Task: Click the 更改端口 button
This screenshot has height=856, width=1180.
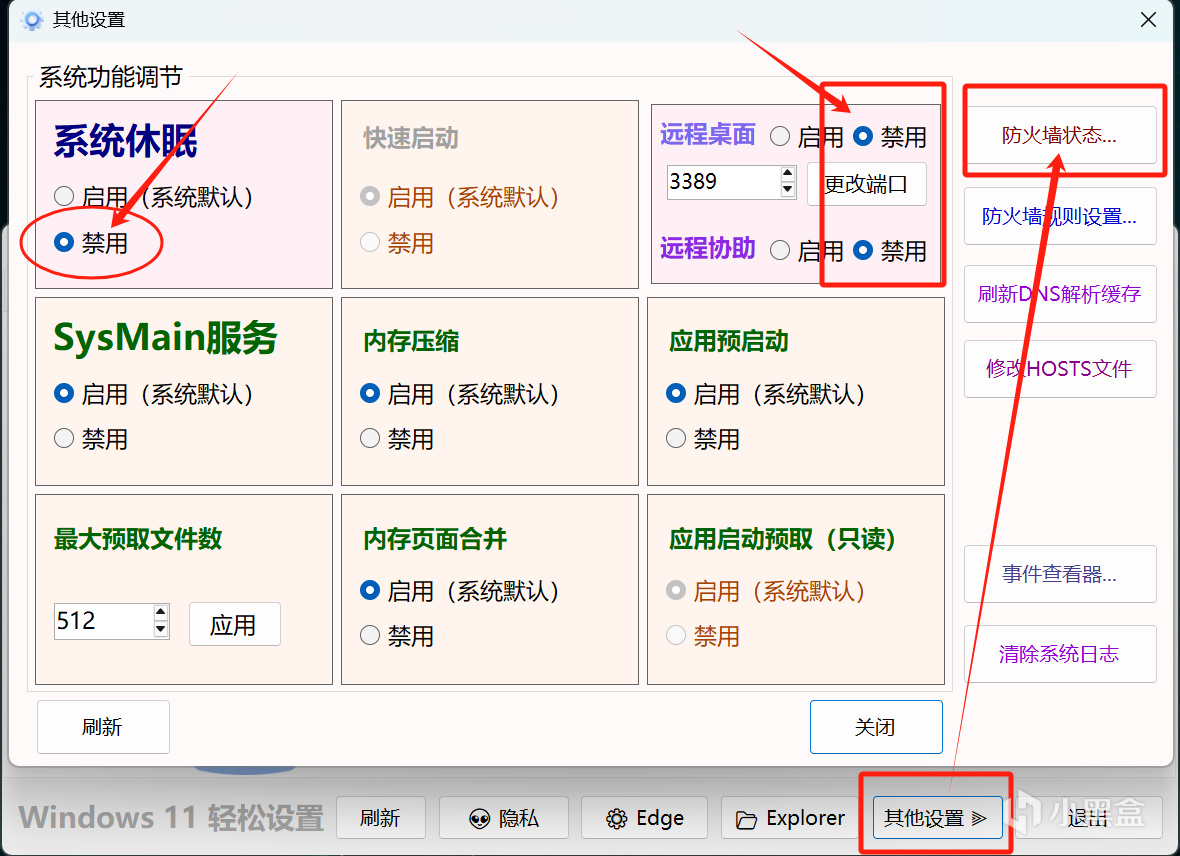Action: click(866, 184)
